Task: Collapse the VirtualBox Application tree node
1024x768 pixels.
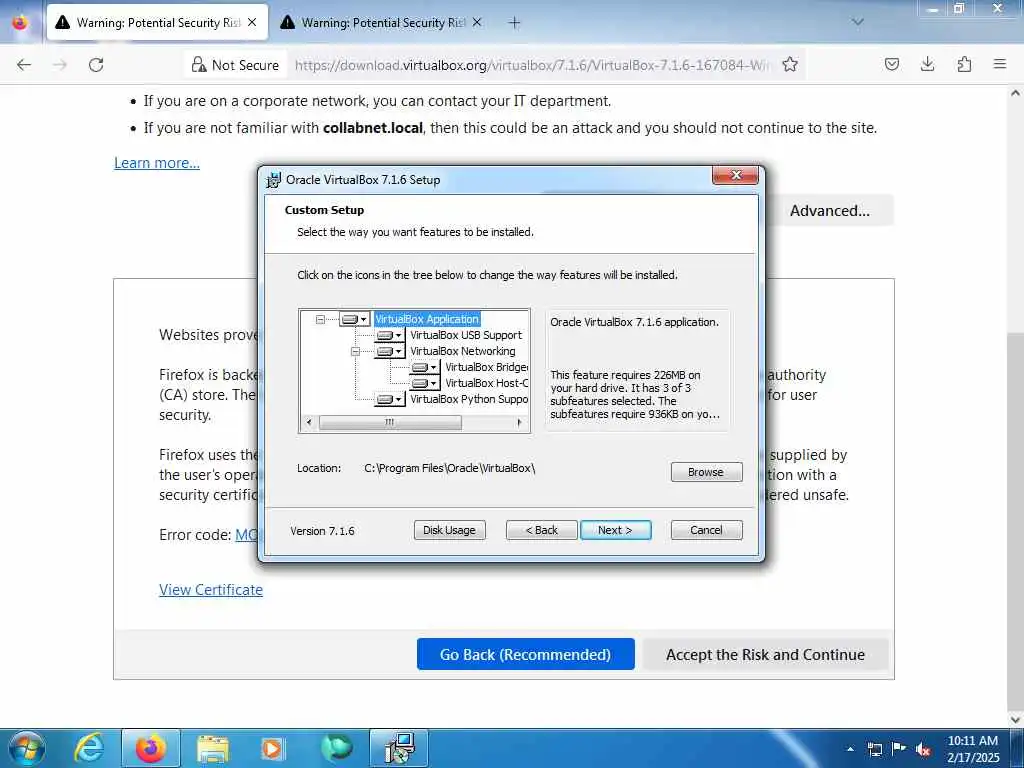Action: [x=320, y=319]
